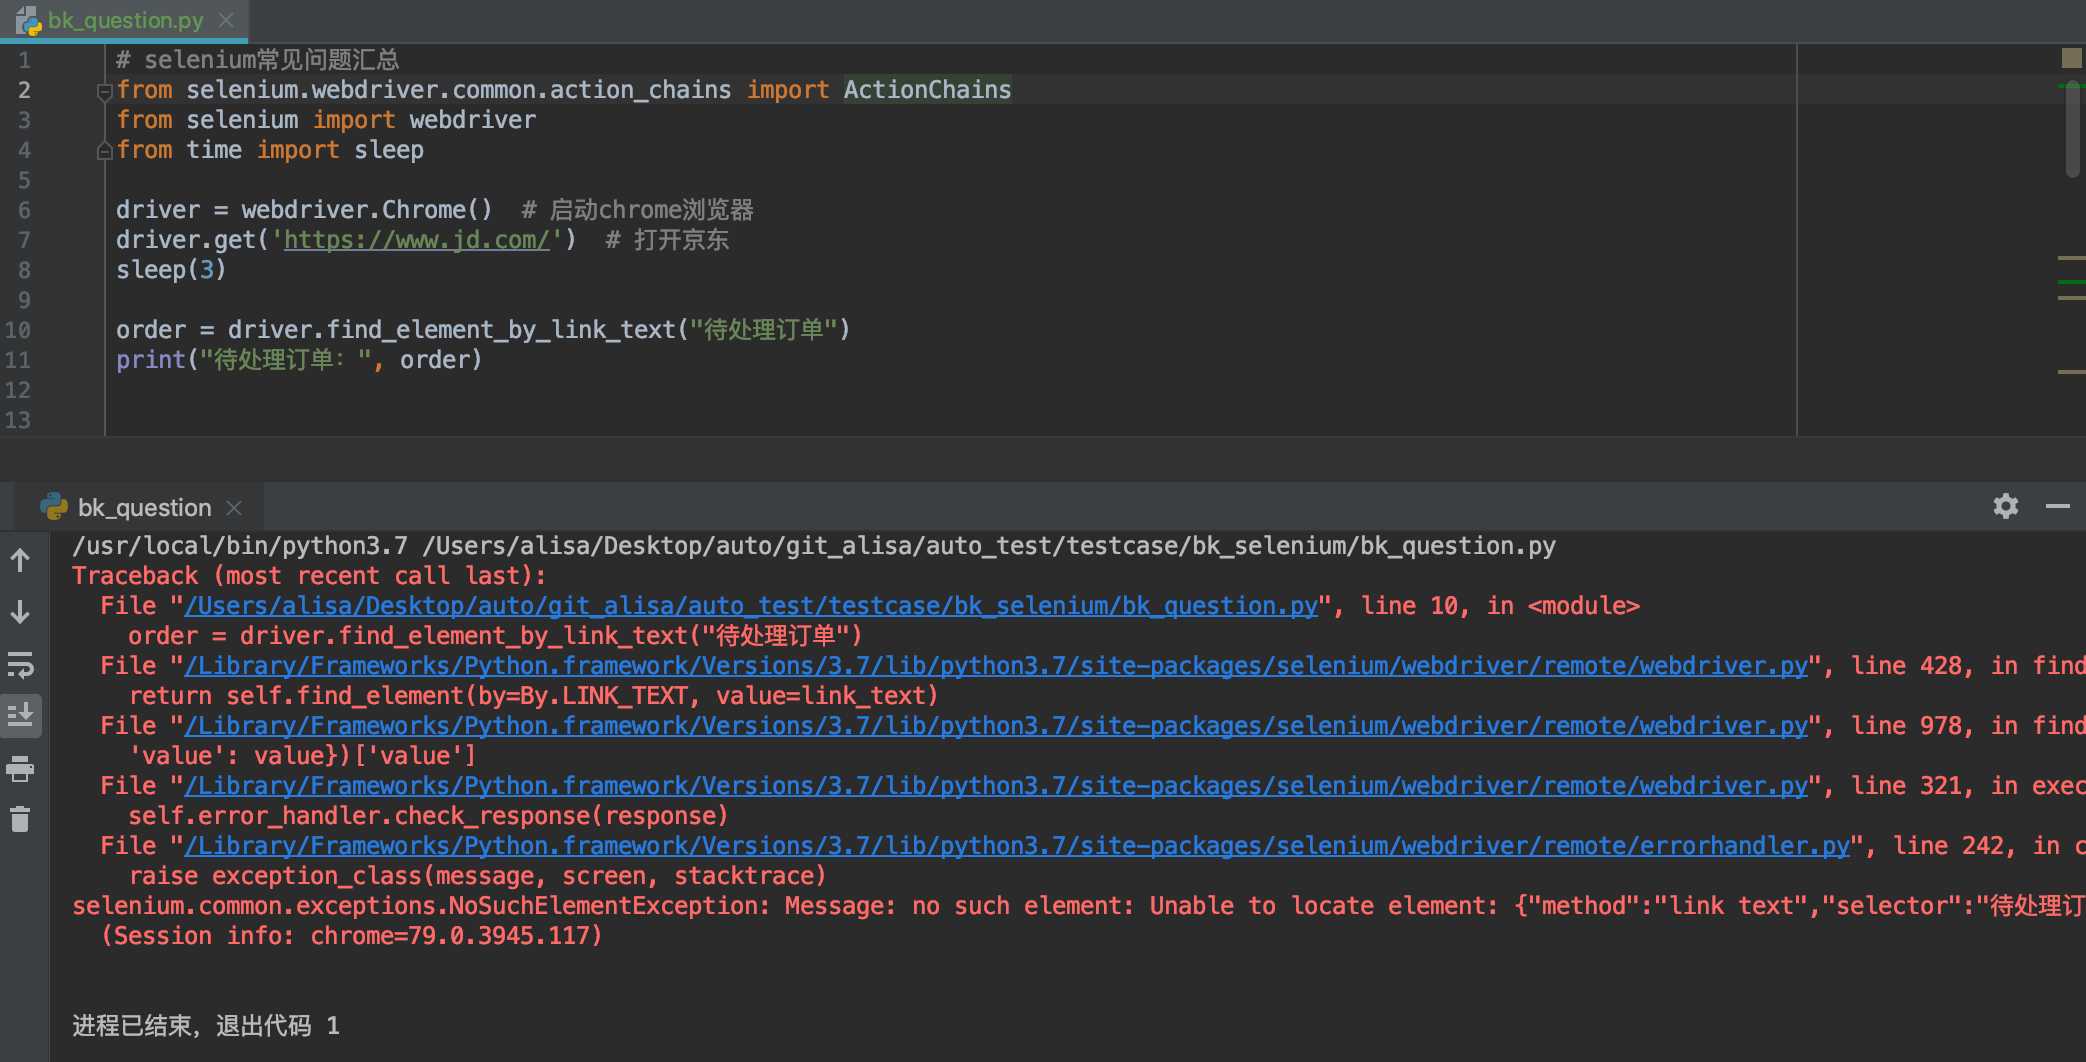Click the down arrow for next stack frame
This screenshot has width=2086, height=1062.
pyautogui.click(x=20, y=612)
